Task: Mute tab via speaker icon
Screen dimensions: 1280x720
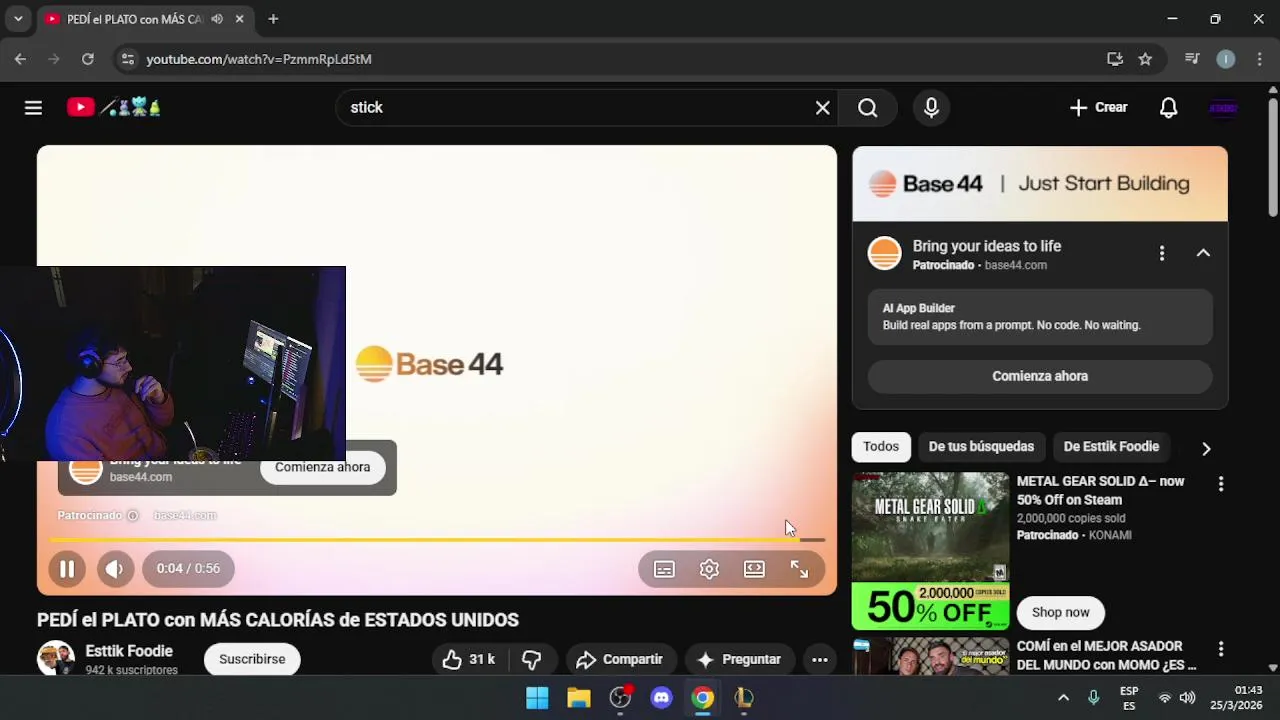Action: (217, 19)
